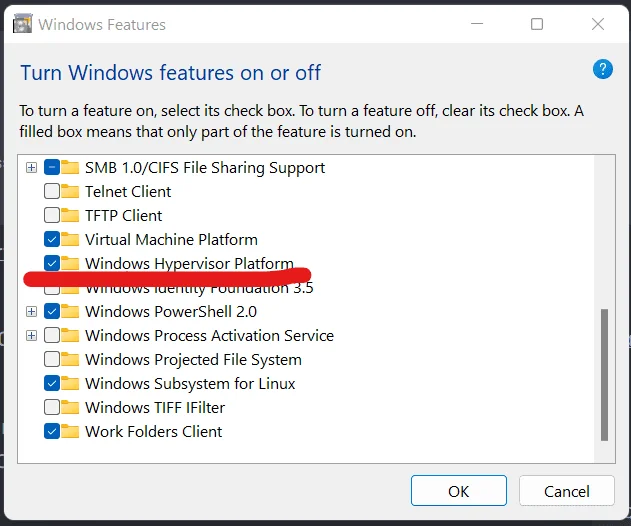Expand SMB 1.0/CIFS File Sharing Support
Viewport: 631px width, 526px height.
click(31, 167)
